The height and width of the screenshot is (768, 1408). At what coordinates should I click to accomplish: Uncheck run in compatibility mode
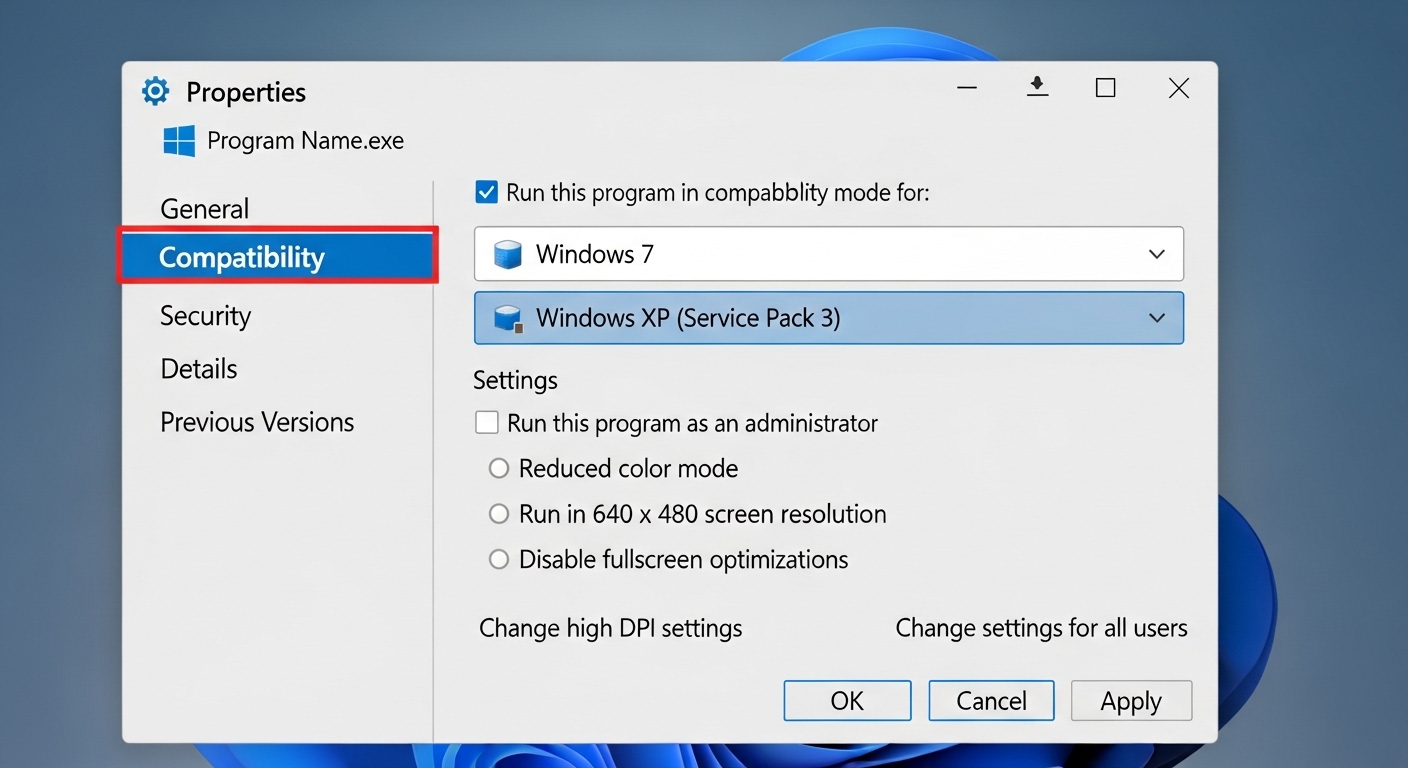coord(485,191)
